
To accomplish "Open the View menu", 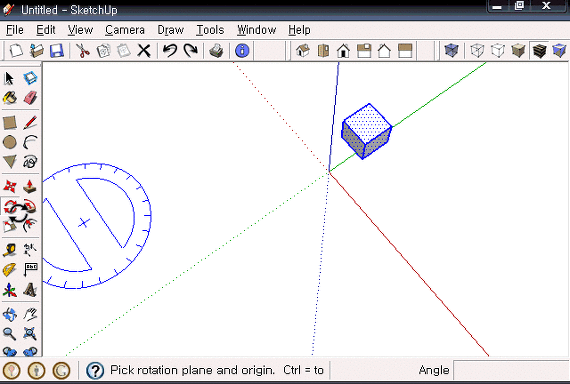I will point(80,30).
